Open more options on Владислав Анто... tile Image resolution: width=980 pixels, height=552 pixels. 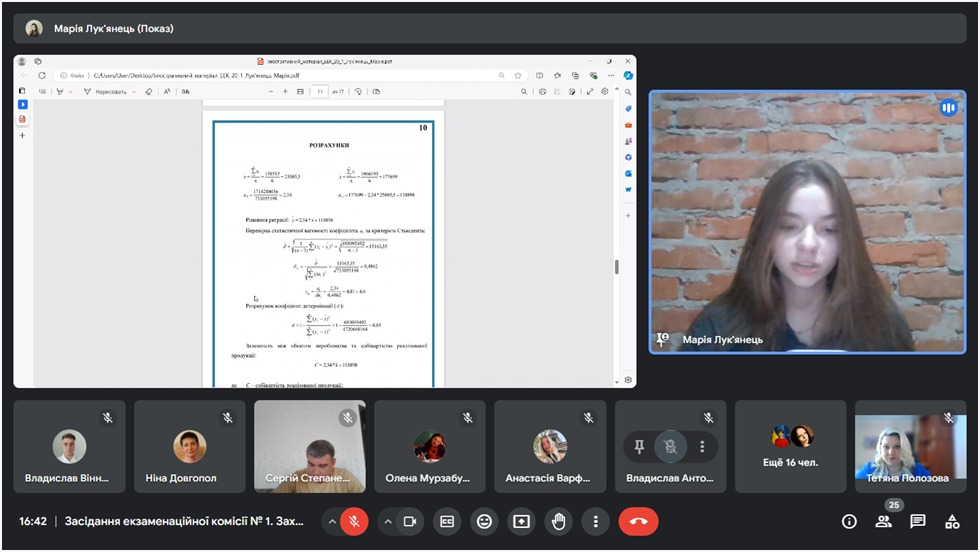click(x=703, y=446)
